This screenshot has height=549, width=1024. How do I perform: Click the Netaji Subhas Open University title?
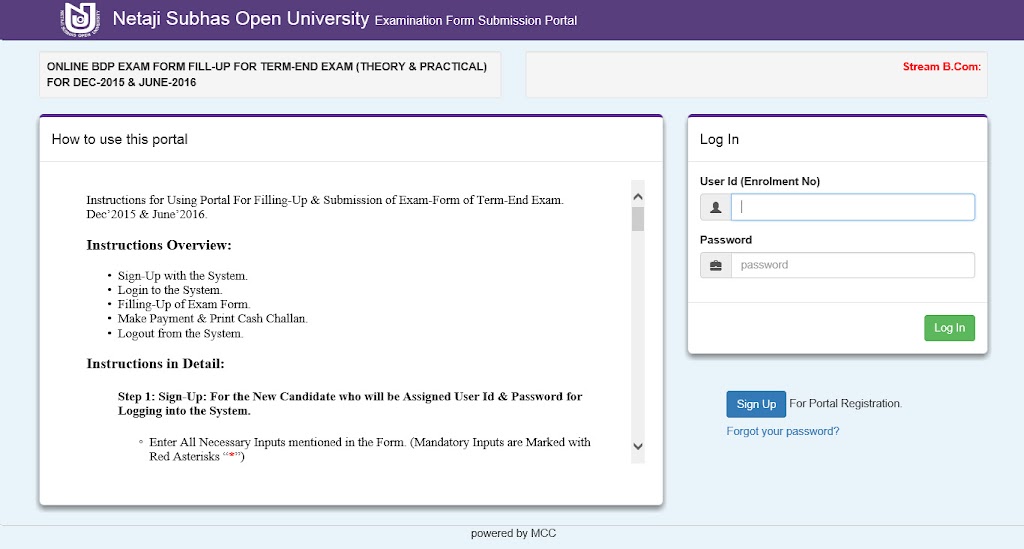click(241, 18)
